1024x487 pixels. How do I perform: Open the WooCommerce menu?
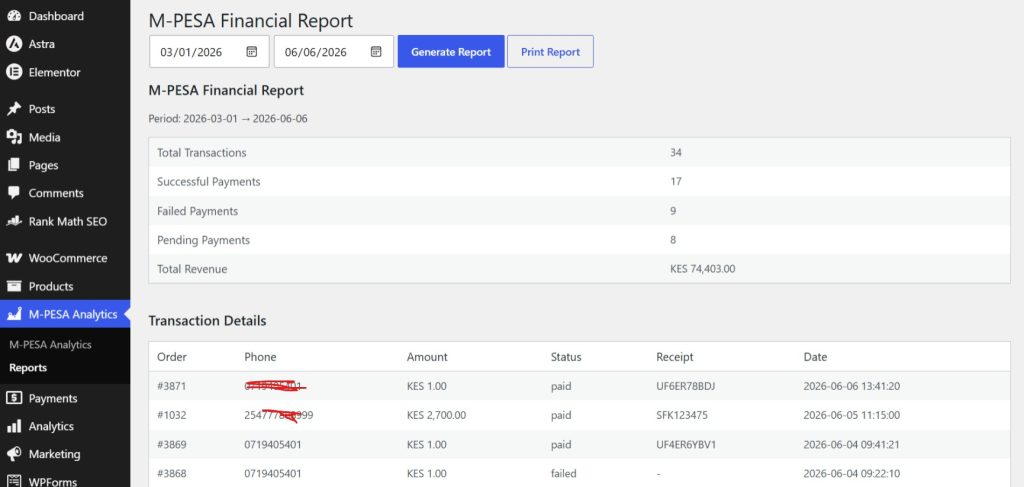(x=68, y=258)
